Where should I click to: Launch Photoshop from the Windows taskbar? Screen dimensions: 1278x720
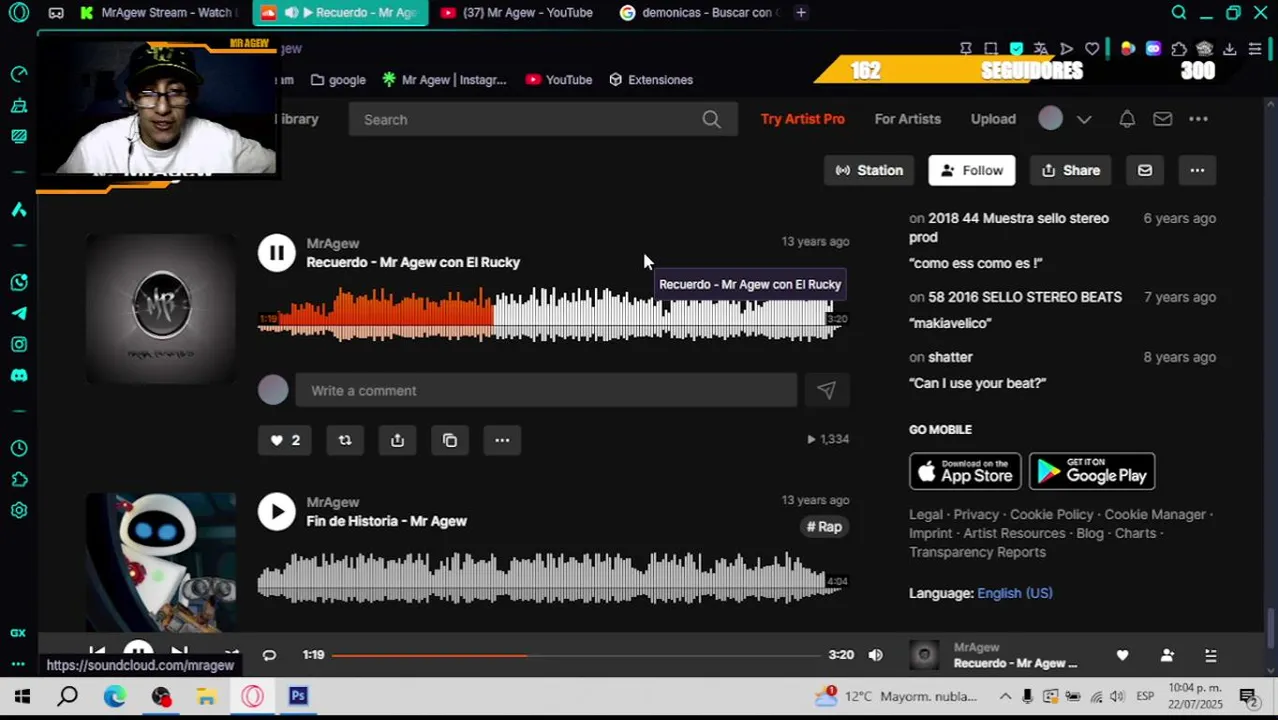click(x=298, y=696)
